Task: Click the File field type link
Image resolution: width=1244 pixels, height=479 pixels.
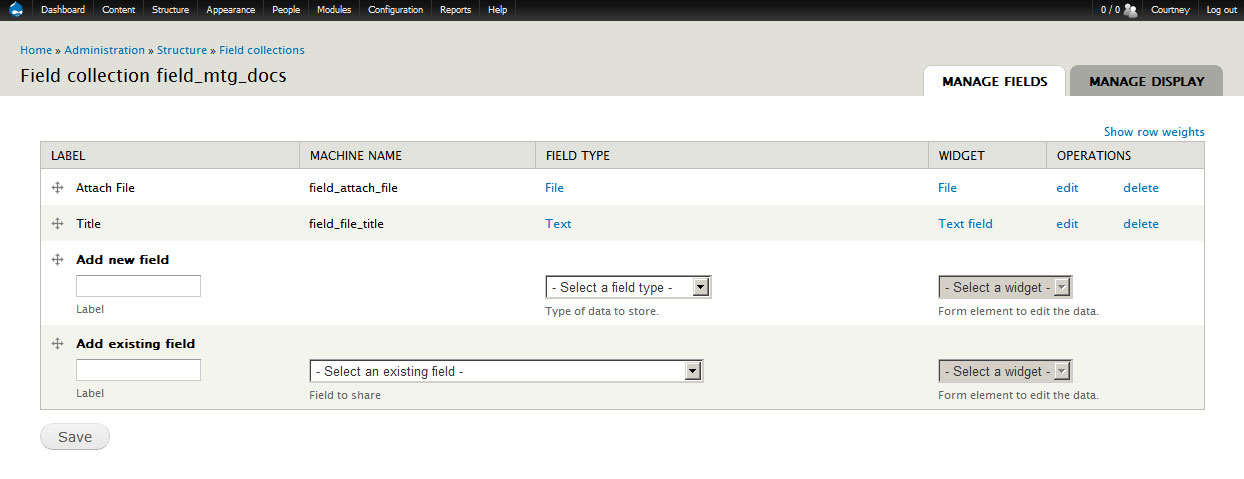Action: click(x=554, y=187)
